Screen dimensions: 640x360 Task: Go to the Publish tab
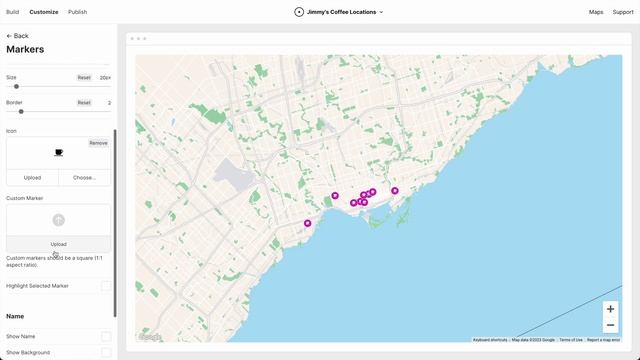[78, 12]
